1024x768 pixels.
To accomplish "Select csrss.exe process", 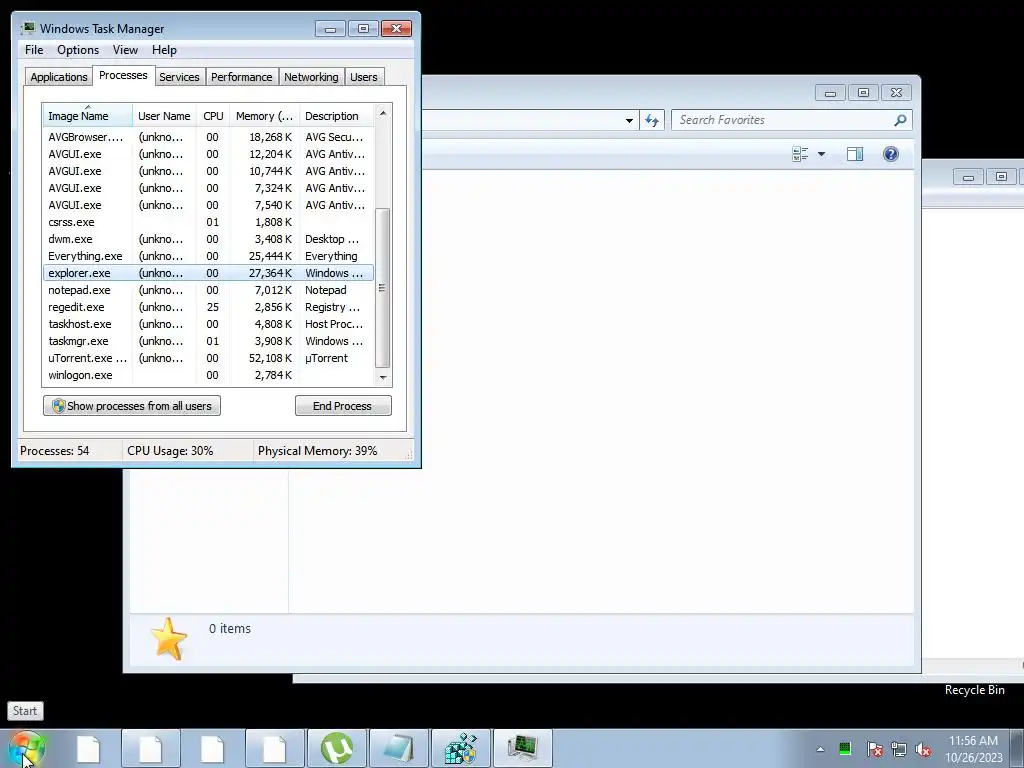I will coord(208,222).
